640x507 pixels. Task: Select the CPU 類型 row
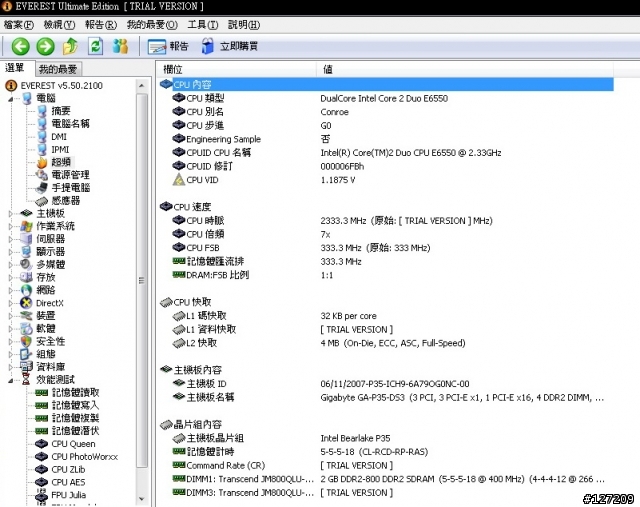[x=386, y=98]
